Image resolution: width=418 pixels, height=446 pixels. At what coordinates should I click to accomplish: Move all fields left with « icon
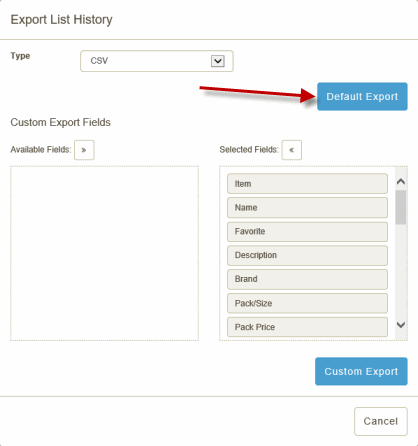coord(292,150)
